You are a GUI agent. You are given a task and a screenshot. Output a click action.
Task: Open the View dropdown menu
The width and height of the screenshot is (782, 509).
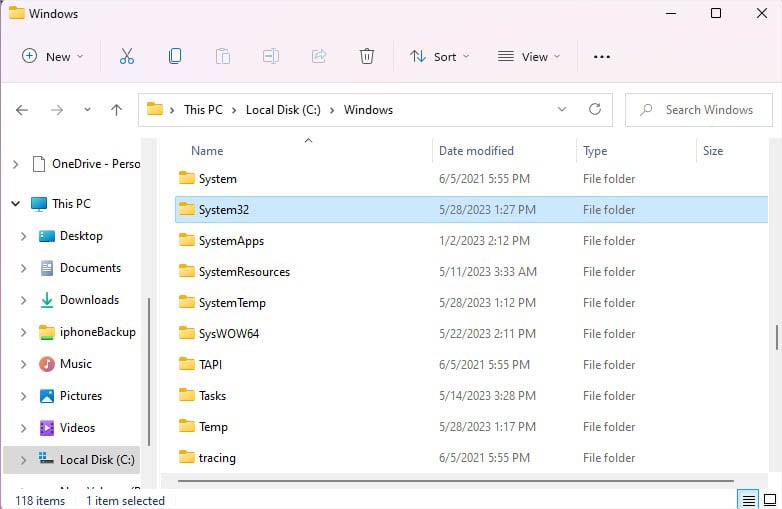point(529,56)
